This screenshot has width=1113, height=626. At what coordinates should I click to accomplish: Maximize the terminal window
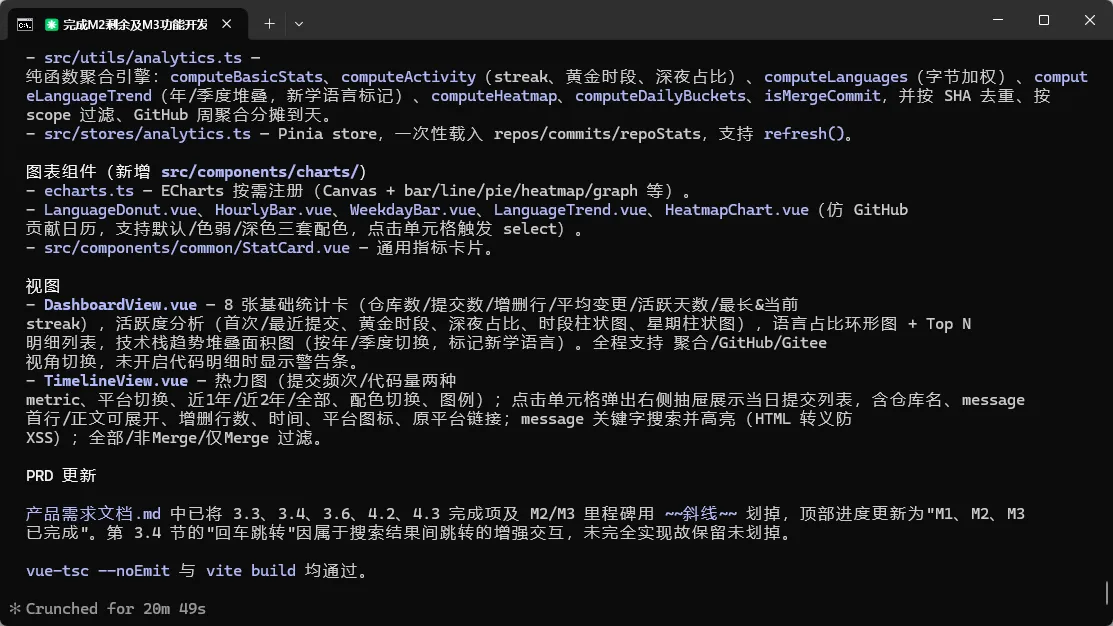point(1043,20)
